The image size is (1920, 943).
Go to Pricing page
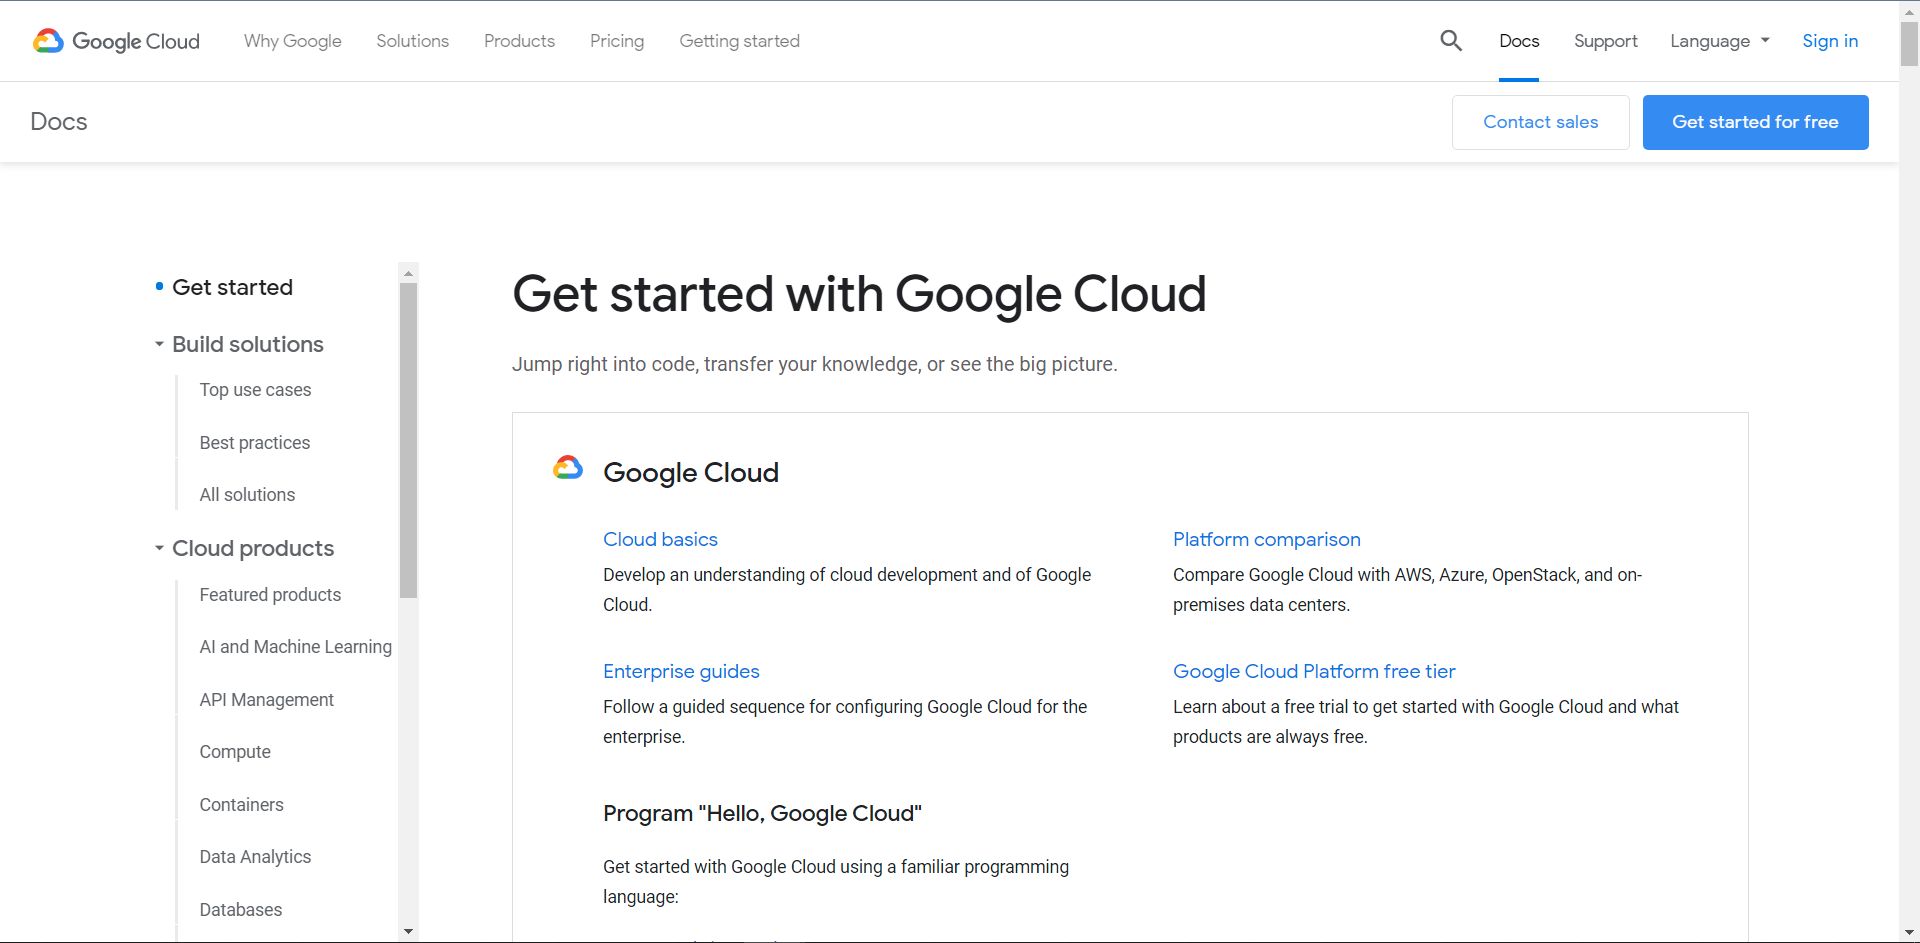click(x=617, y=41)
